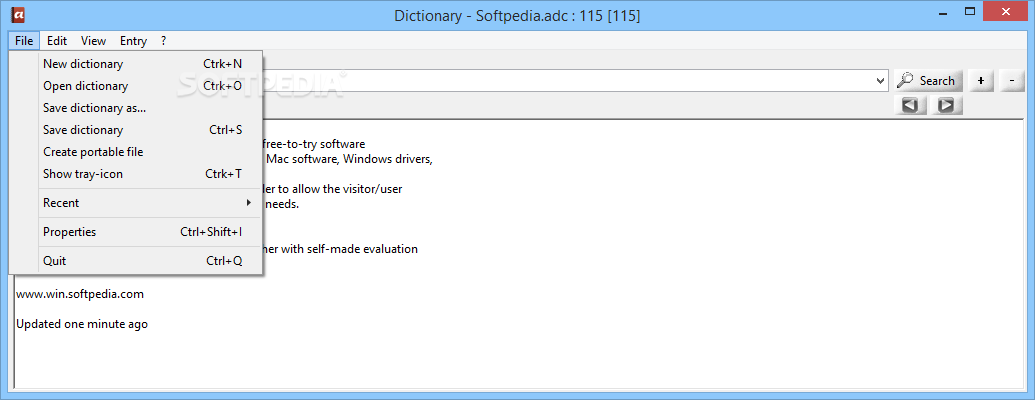
Task: Go to the next entry arrow
Action: [x=947, y=105]
